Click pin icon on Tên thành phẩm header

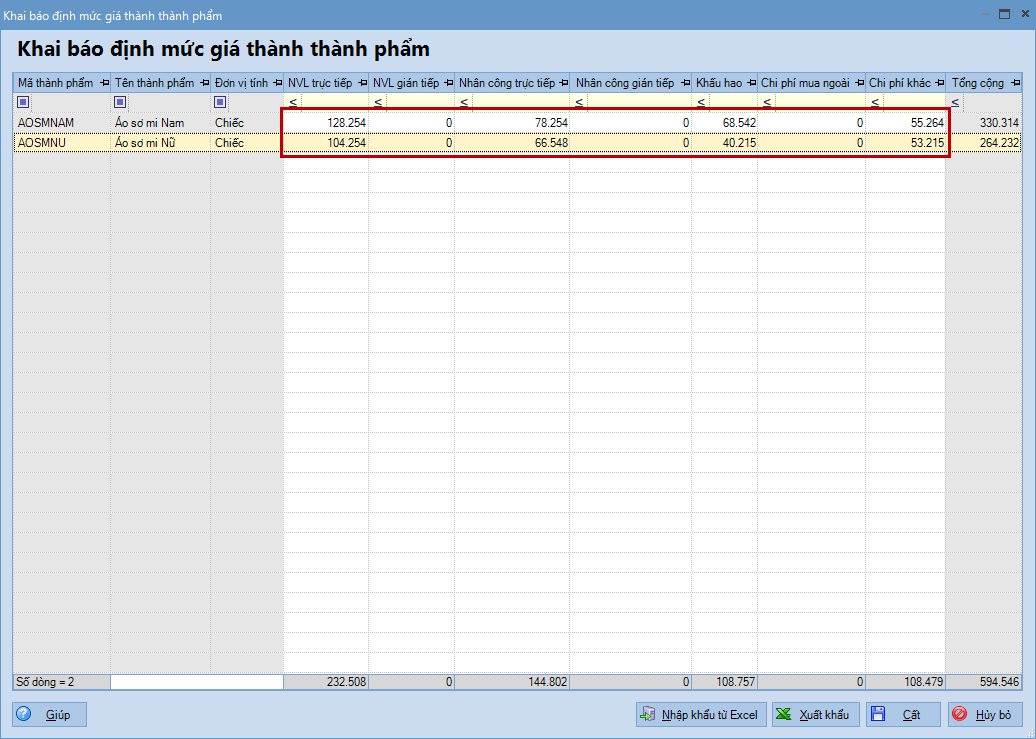click(204, 83)
